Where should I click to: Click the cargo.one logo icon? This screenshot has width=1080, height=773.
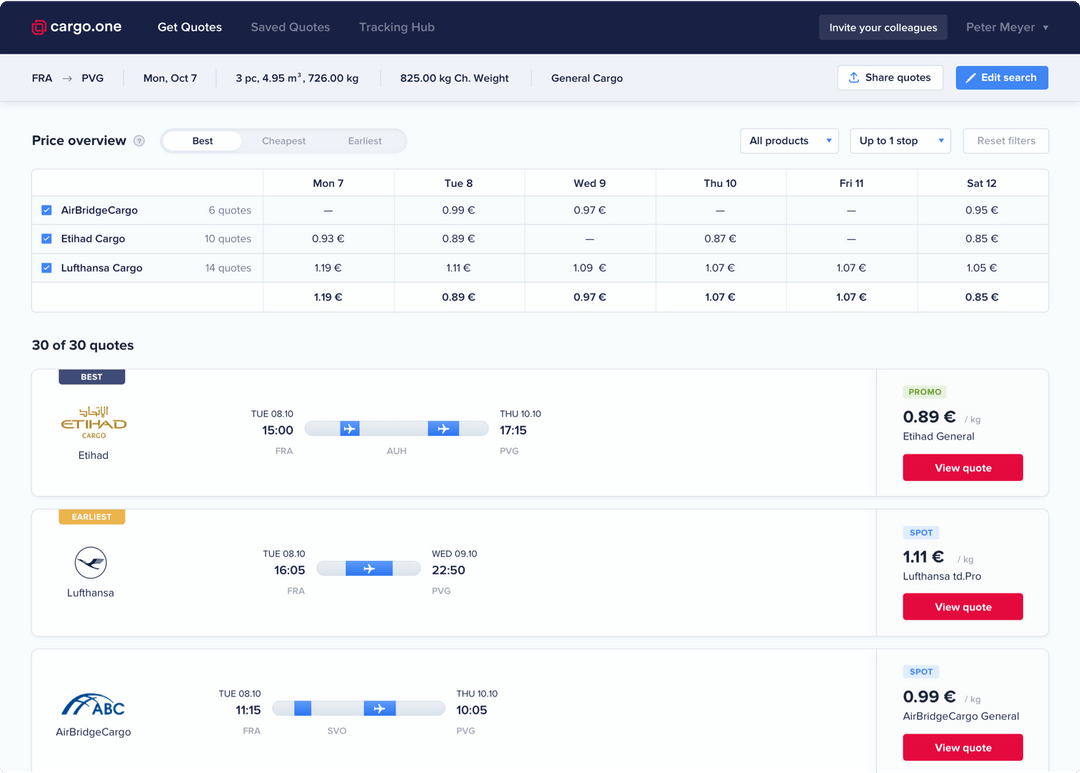(38, 27)
